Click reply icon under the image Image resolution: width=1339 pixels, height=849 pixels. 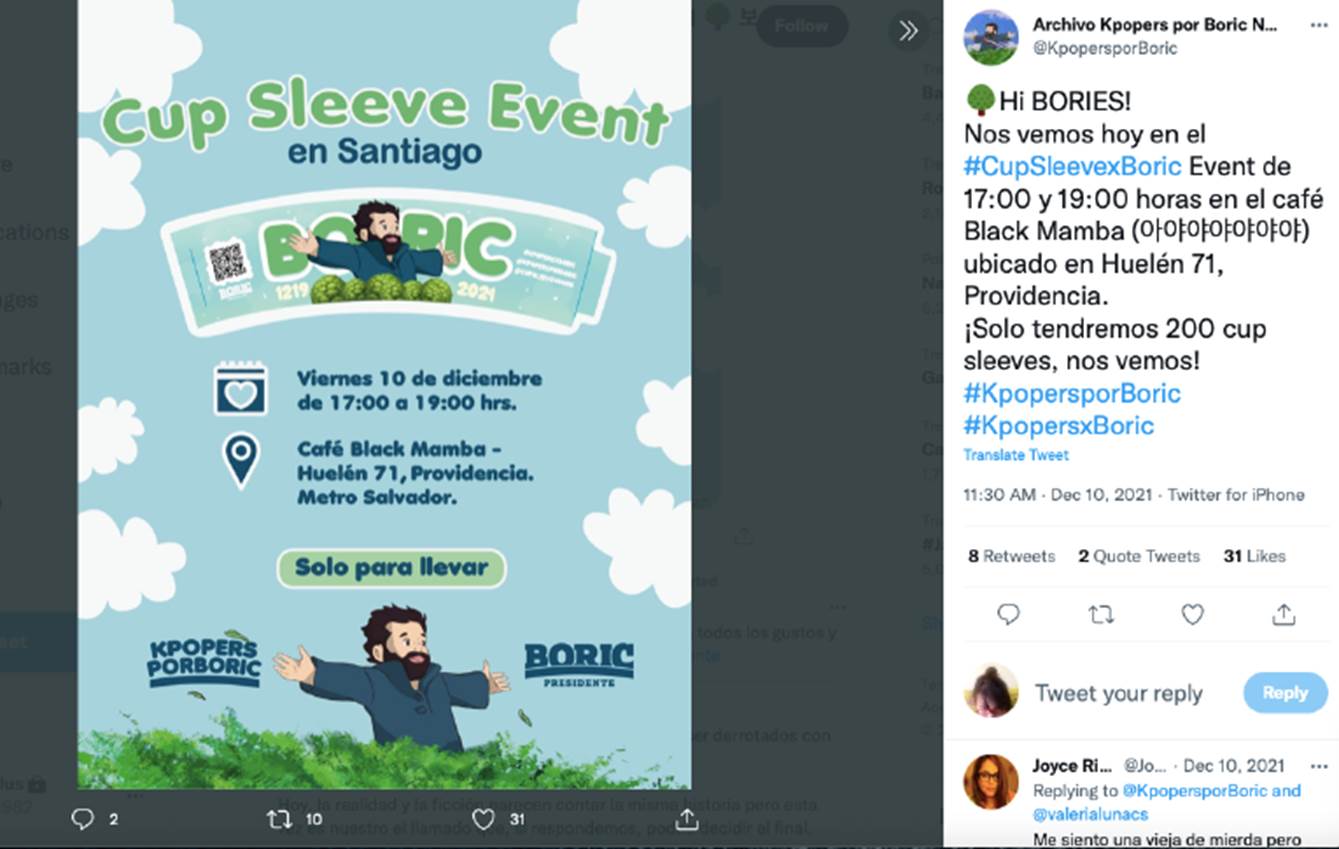click(x=83, y=819)
